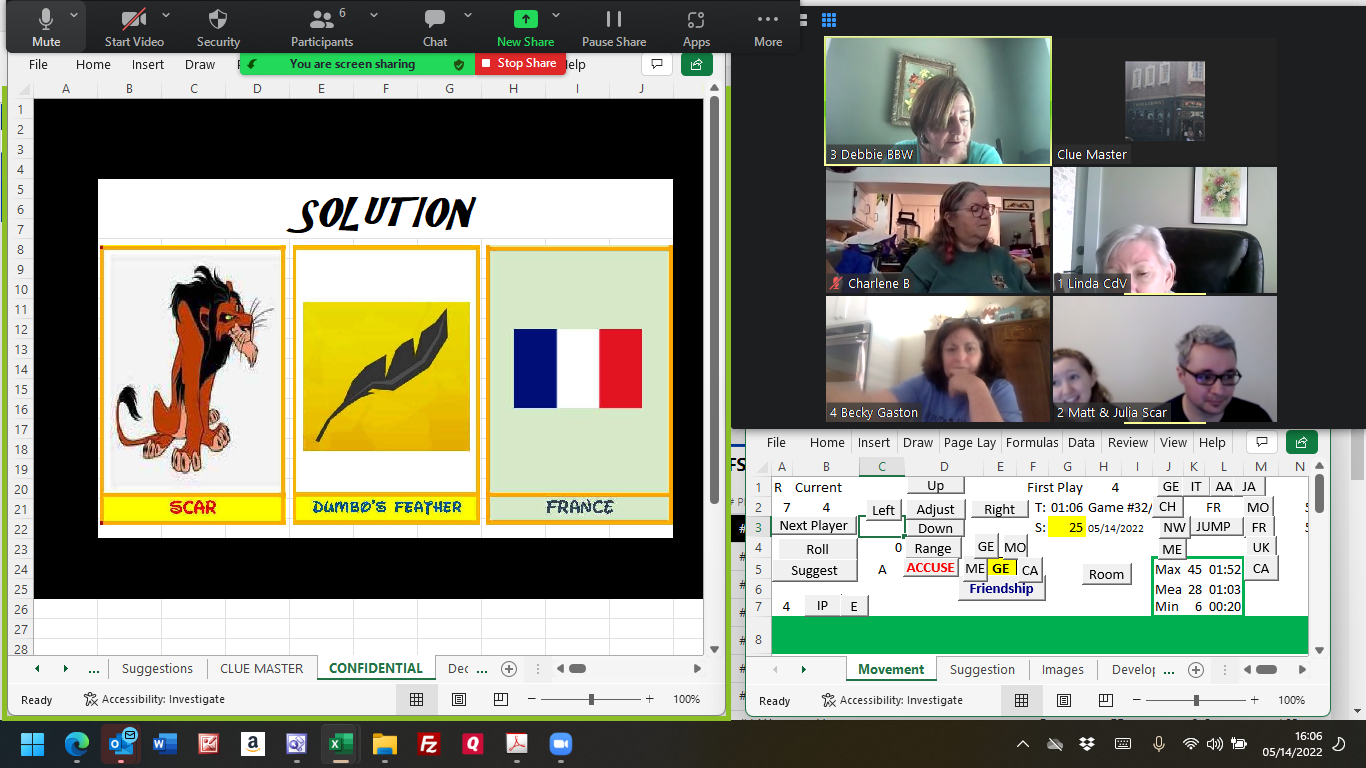
Task: Expand audio options arrow beside Mute
Action: [74, 16]
